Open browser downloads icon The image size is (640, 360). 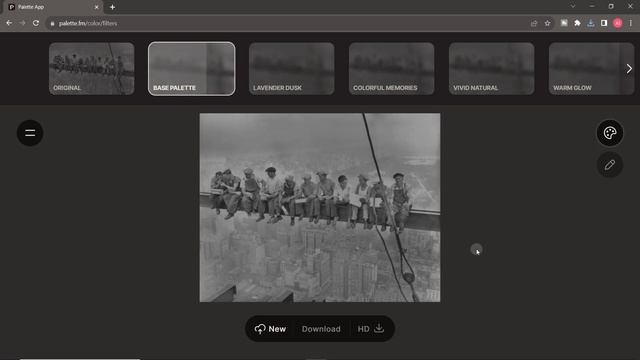591,23
